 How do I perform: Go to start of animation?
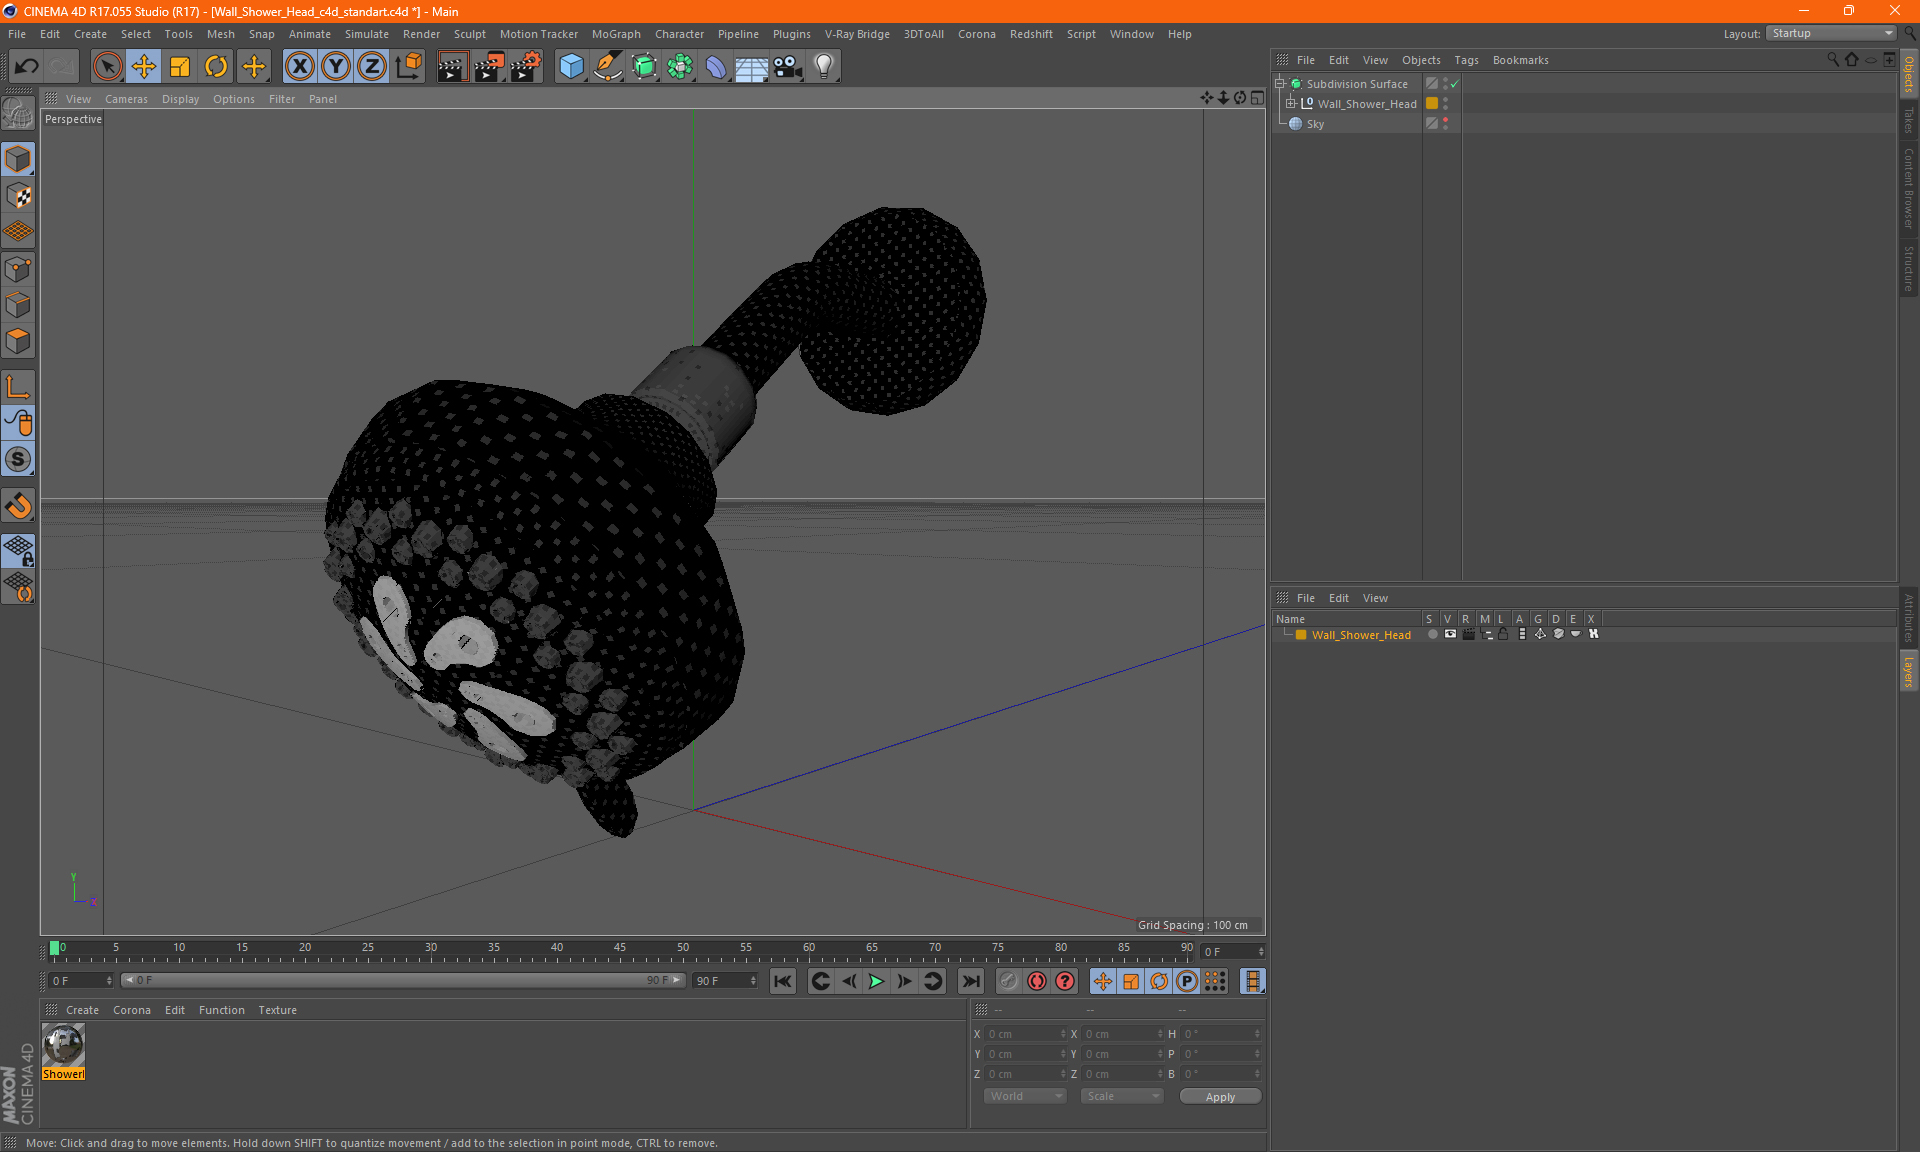[783, 981]
